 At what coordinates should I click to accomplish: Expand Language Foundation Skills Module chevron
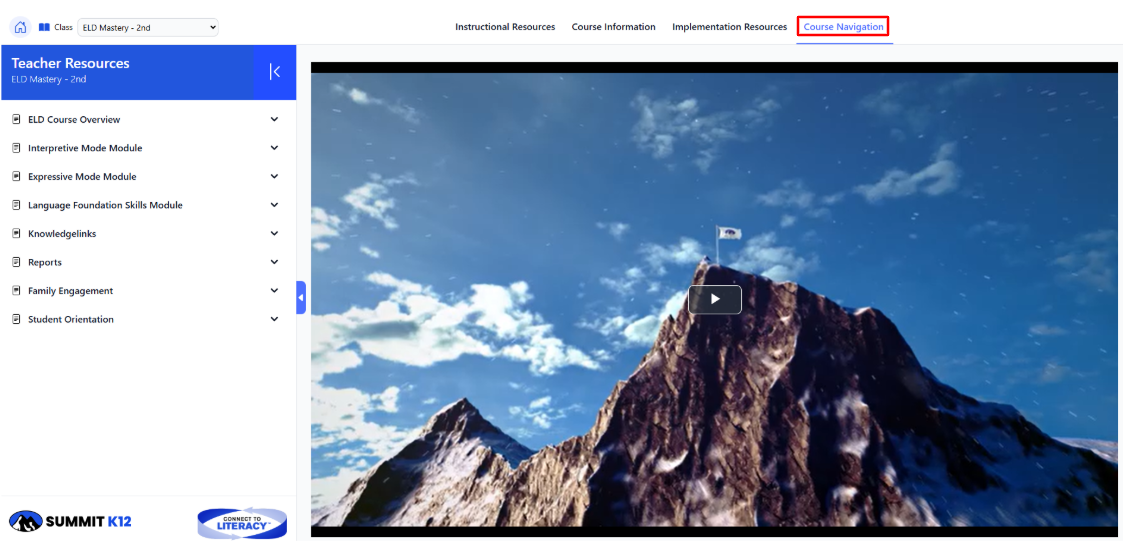tap(274, 206)
